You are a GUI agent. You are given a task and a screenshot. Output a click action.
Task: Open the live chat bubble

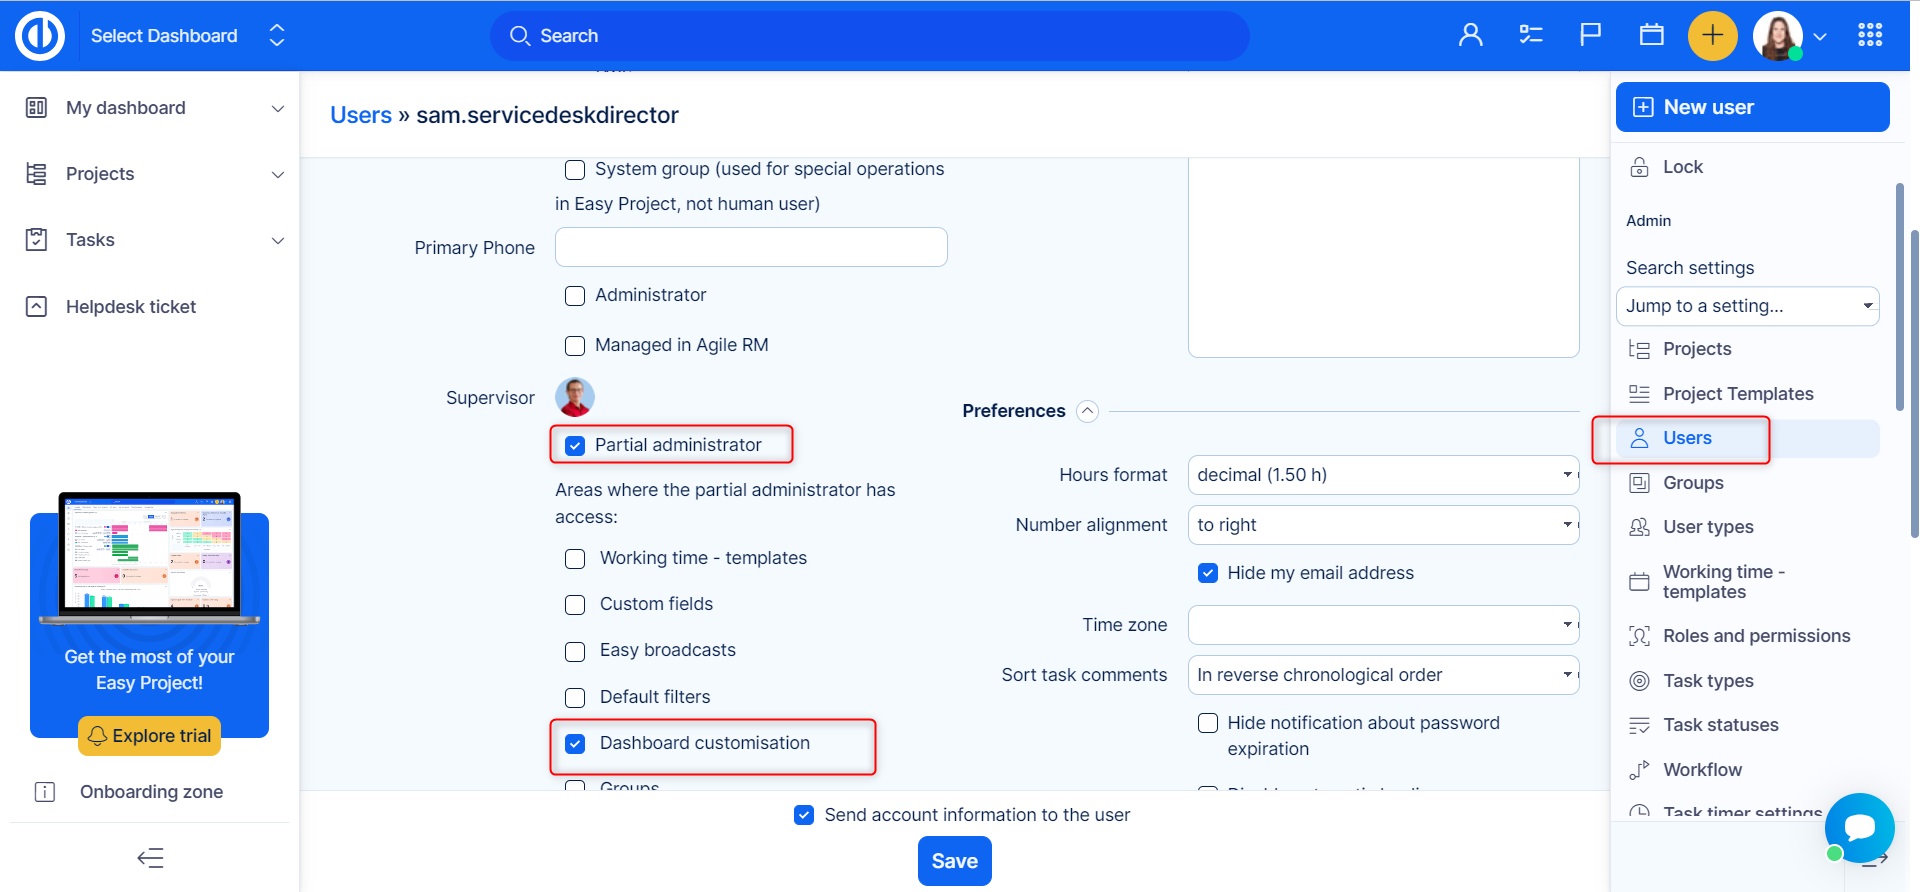pyautogui.click(x=1859, y=827)
